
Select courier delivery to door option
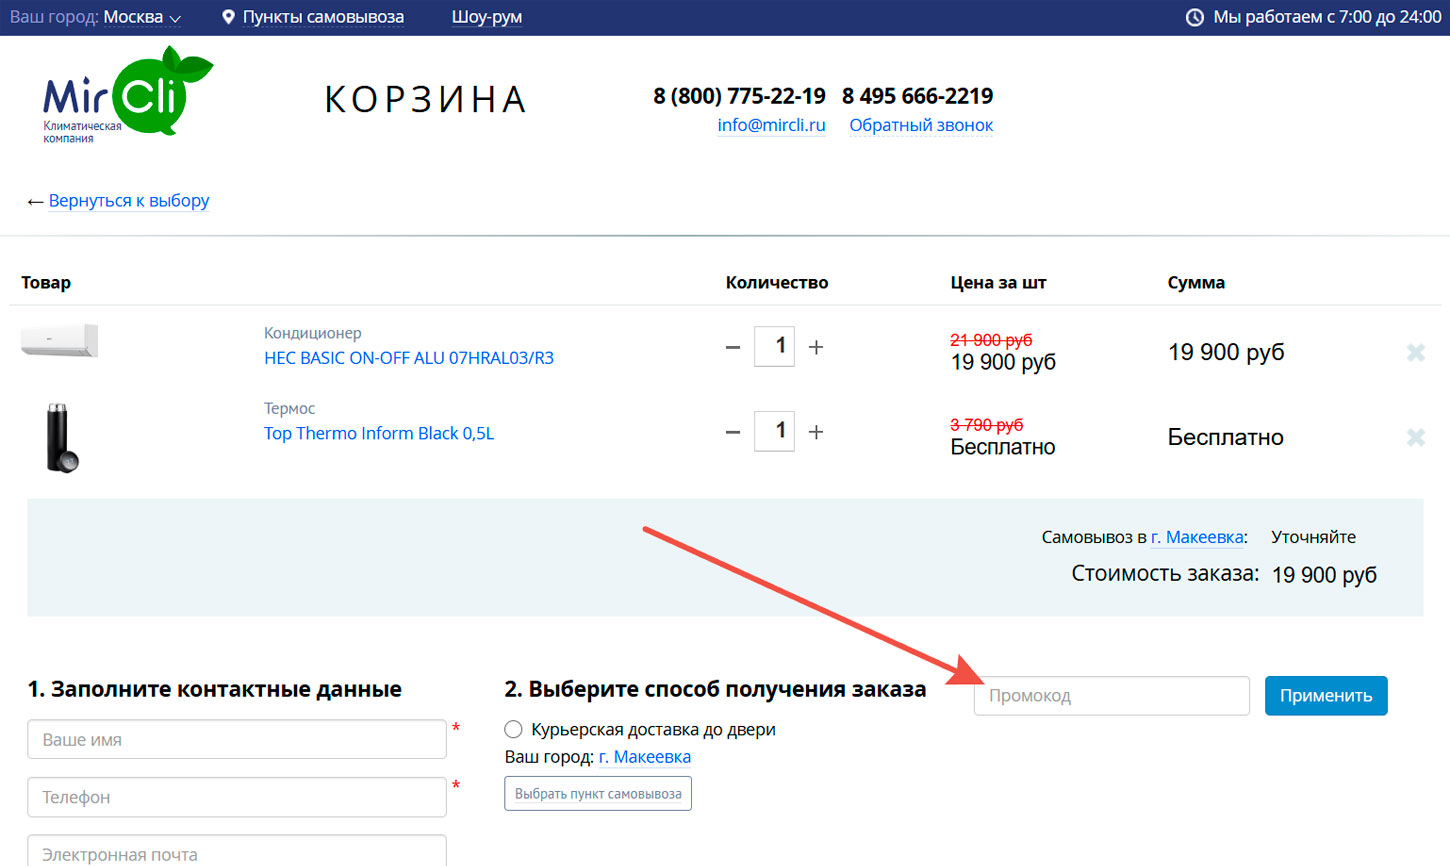(x=513, y=729)
